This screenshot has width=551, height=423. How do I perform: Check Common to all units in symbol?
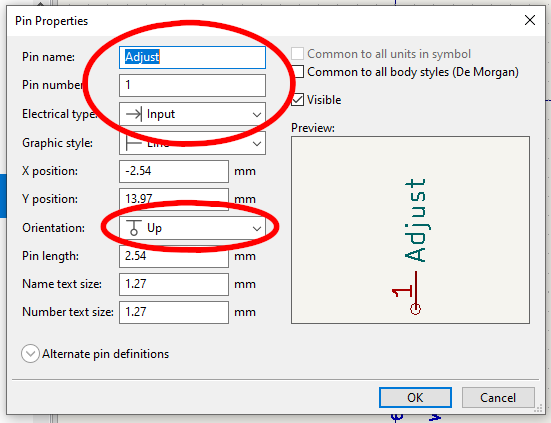point(297,54)
